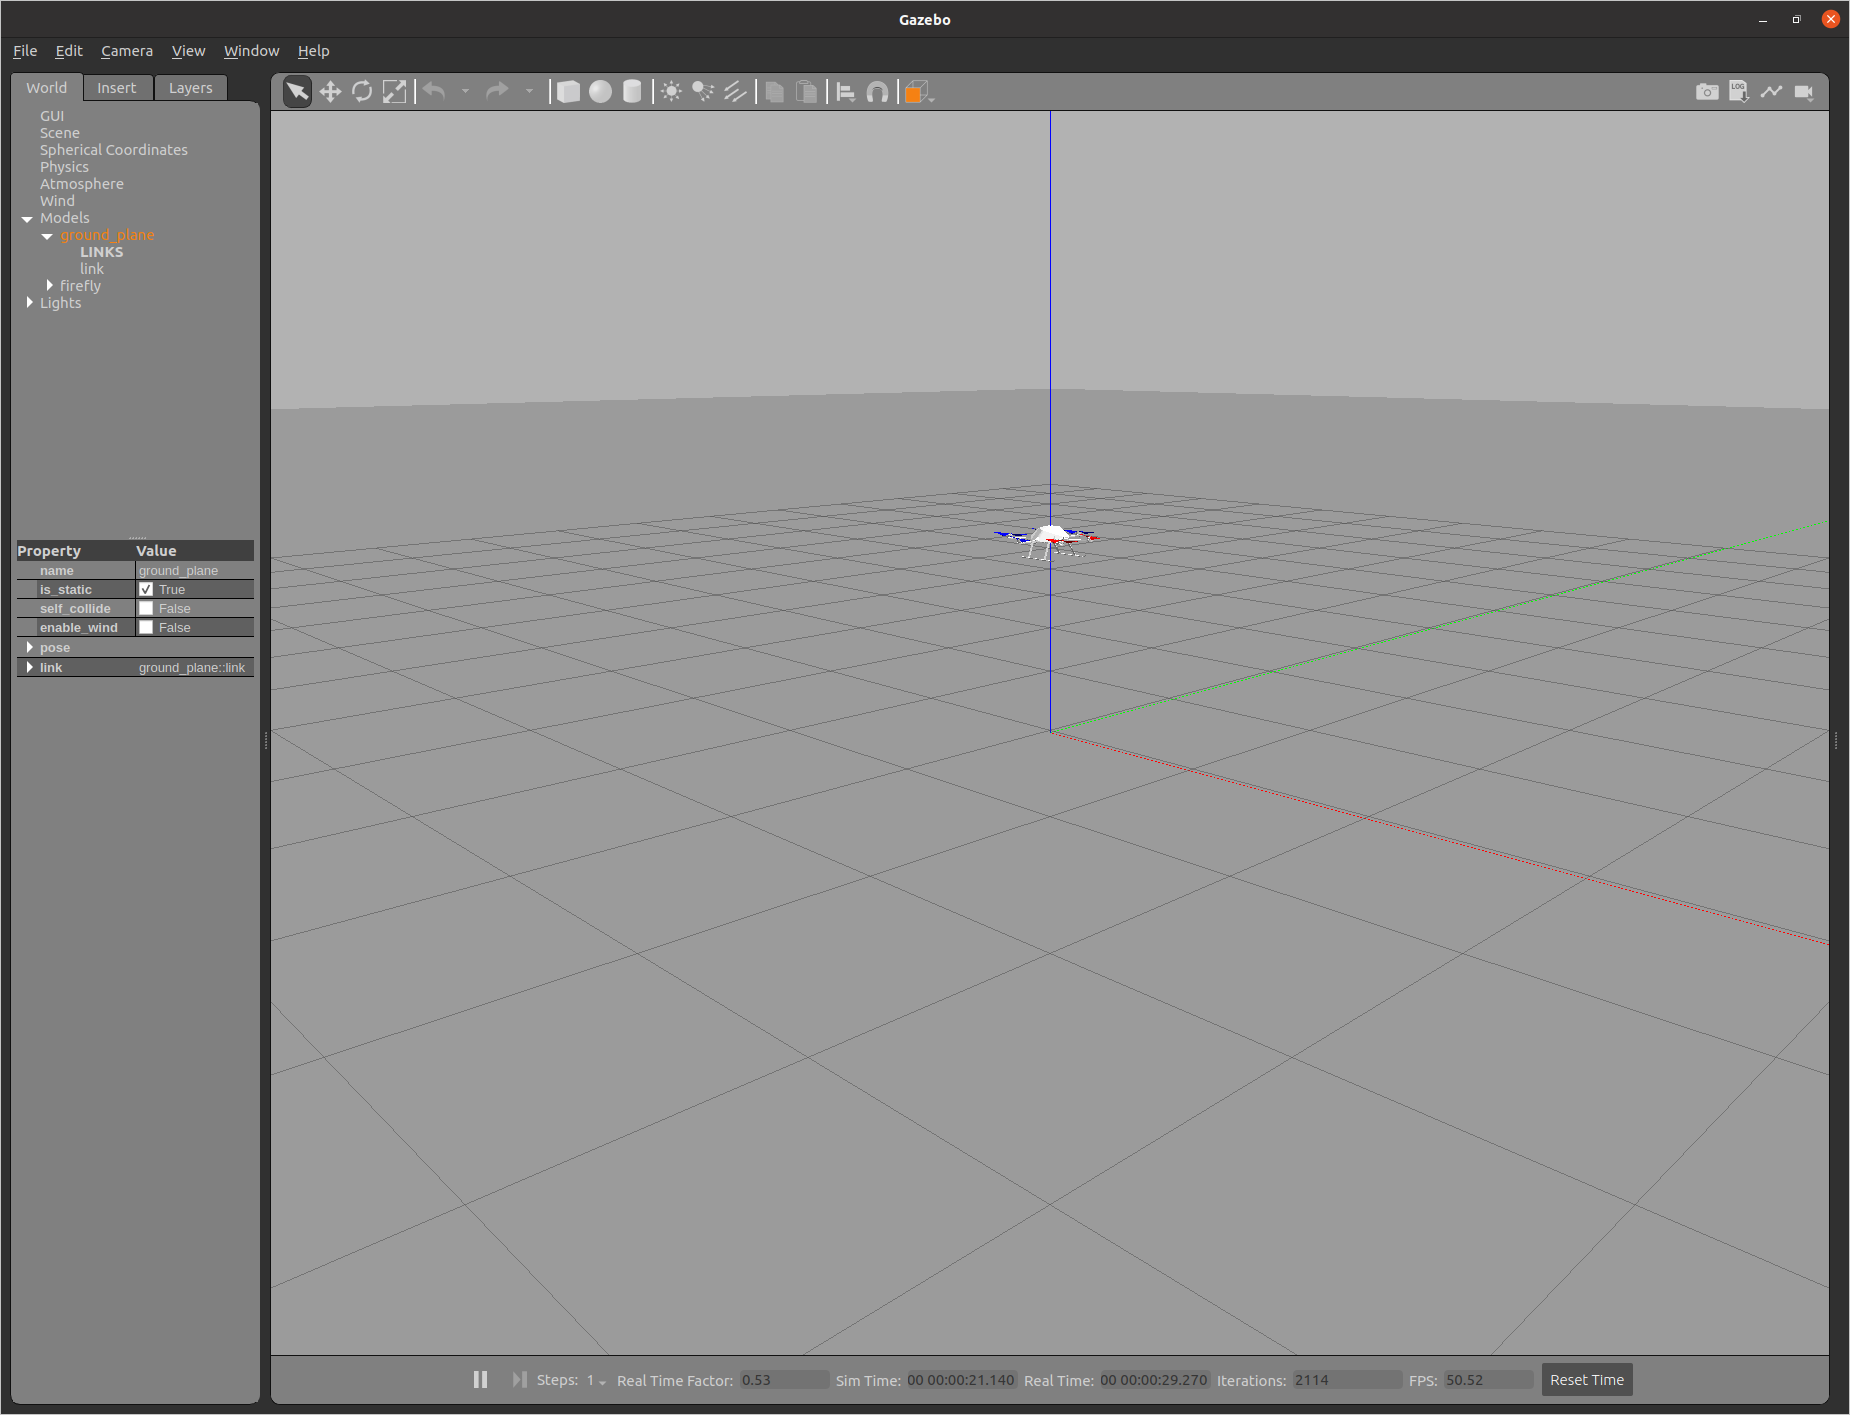Click the Real Time Factor field
The width and height of the screenshot is (1850, 1415).
pyautogui.click(x=784, y=1380)
